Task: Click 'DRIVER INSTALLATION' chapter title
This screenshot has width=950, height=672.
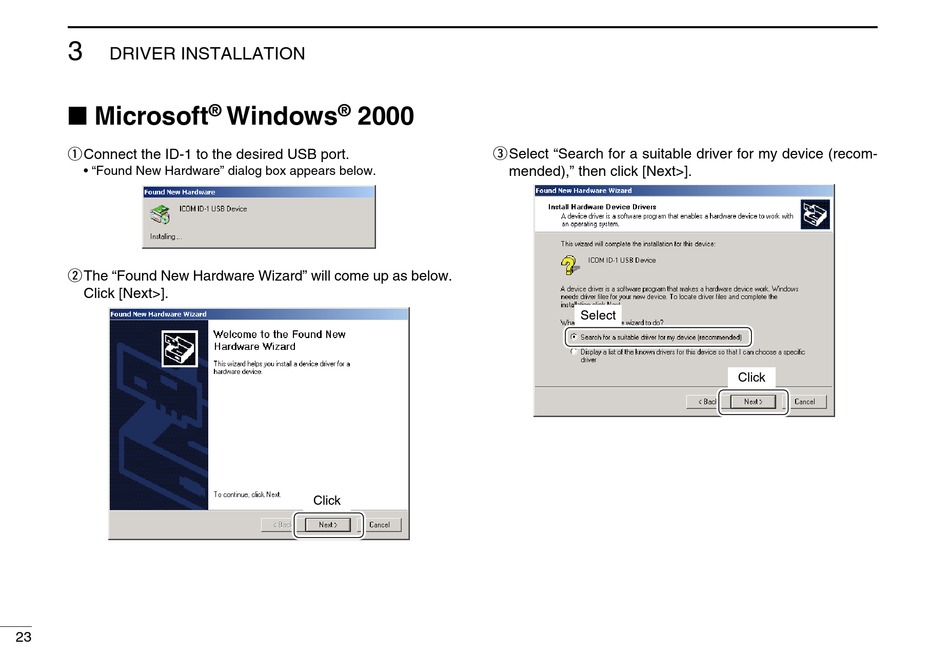Action: pyautogui.click(x=207, y=53)
